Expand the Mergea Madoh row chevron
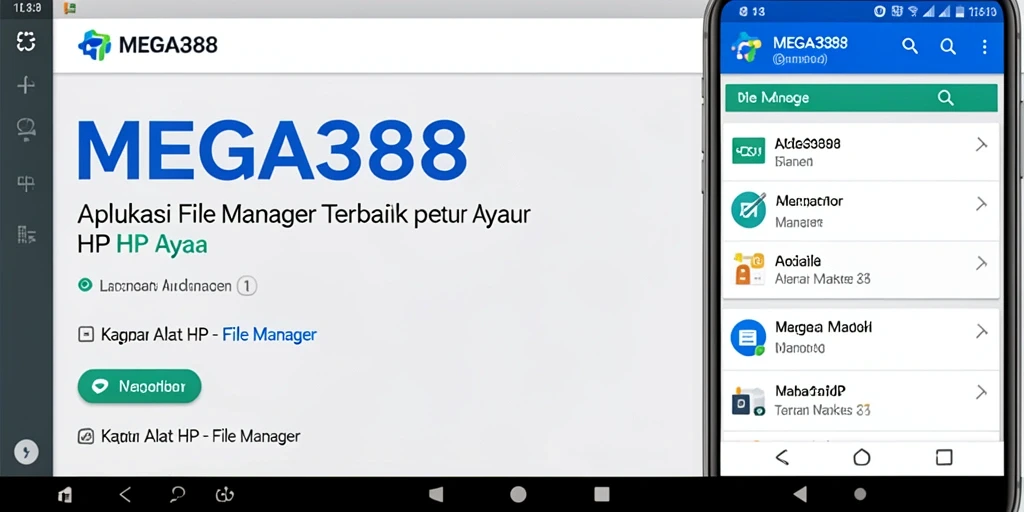 point(981,332)
